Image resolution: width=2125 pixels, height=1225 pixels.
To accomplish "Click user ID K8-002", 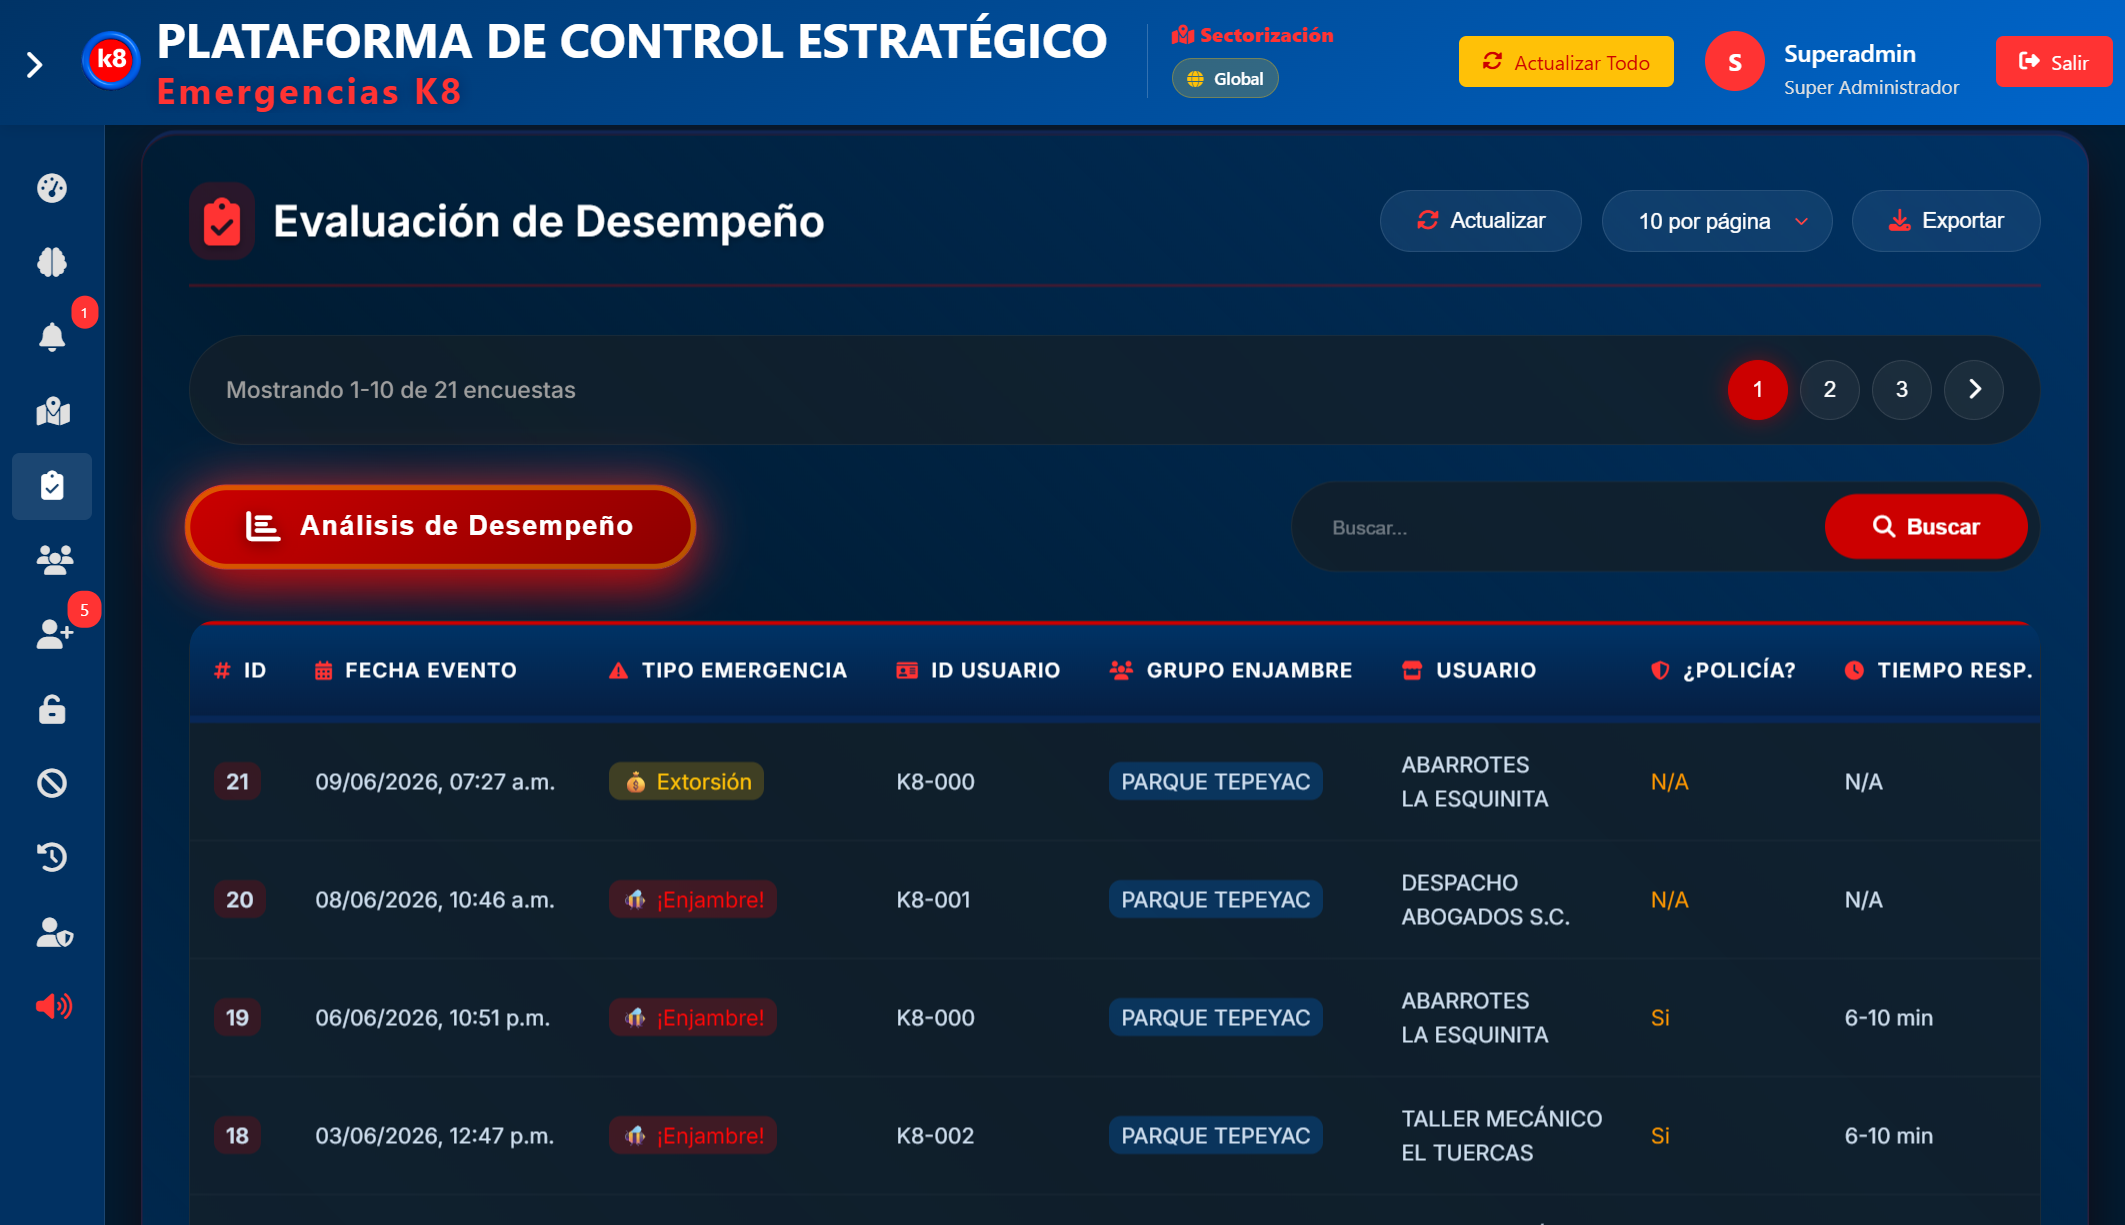I will (x=935, y=1136).
